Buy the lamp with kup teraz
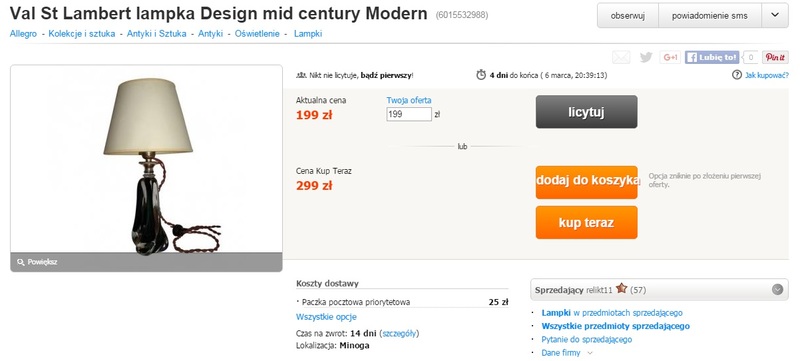The height and width of the screenshot is (361, 800). (x=586, y=222)
